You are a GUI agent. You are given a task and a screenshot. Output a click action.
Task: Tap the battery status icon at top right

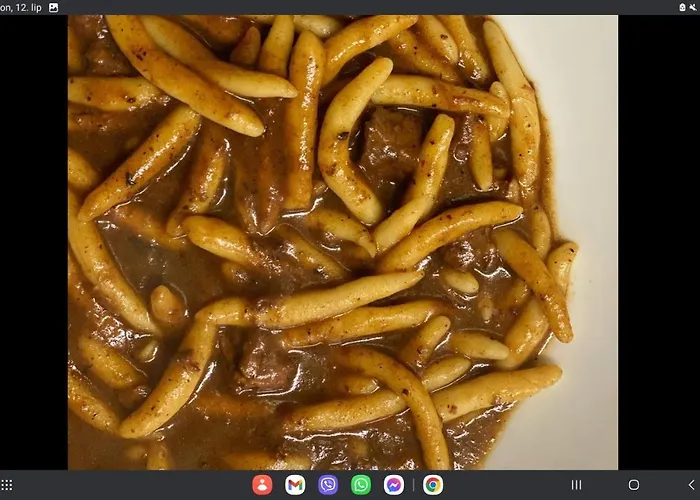tap(681, 7)
